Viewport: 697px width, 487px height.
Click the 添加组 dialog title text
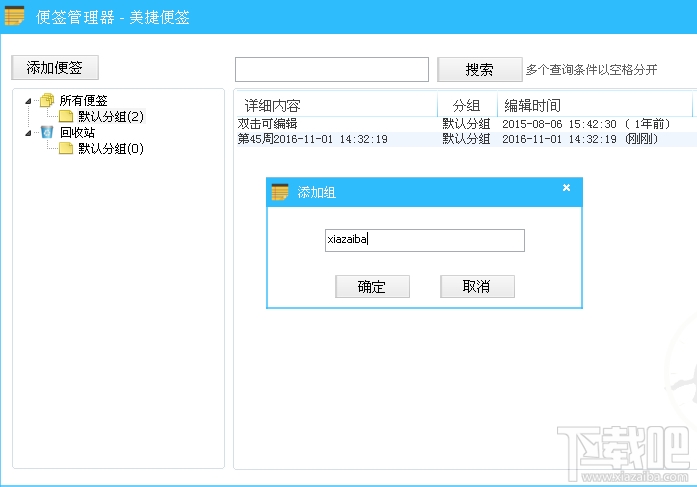point(316,192)
